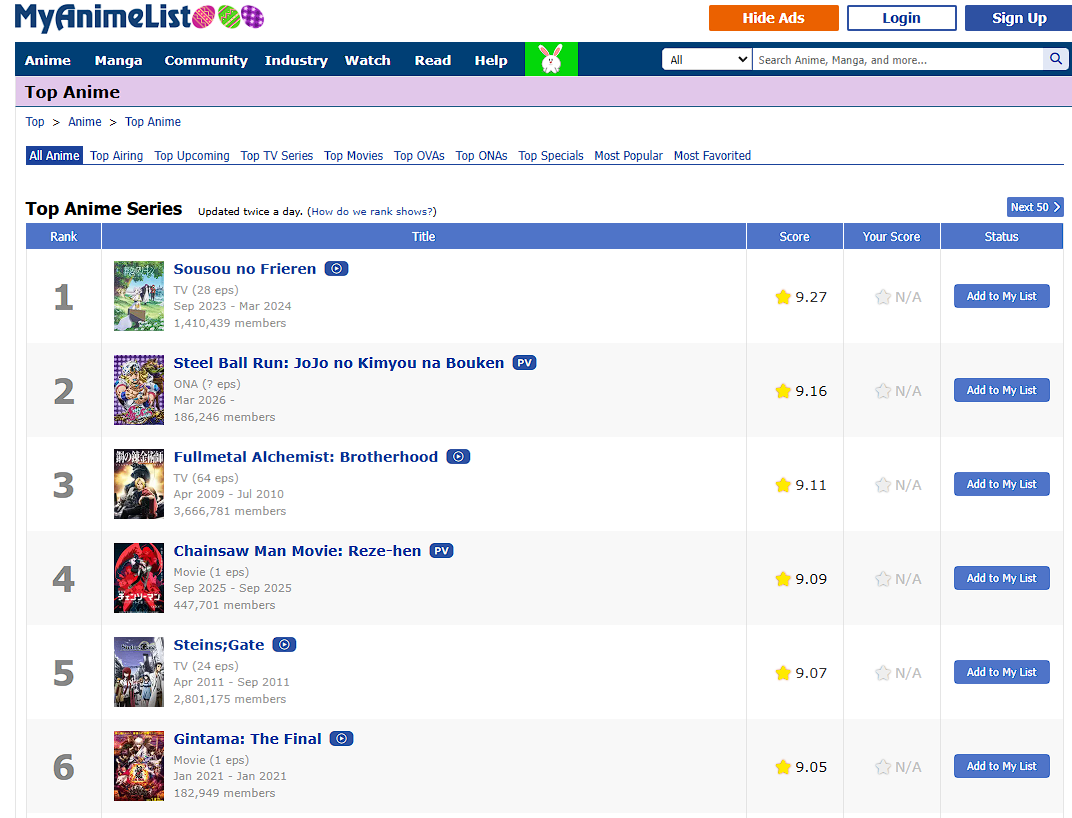Open the Manga menu

118,60
